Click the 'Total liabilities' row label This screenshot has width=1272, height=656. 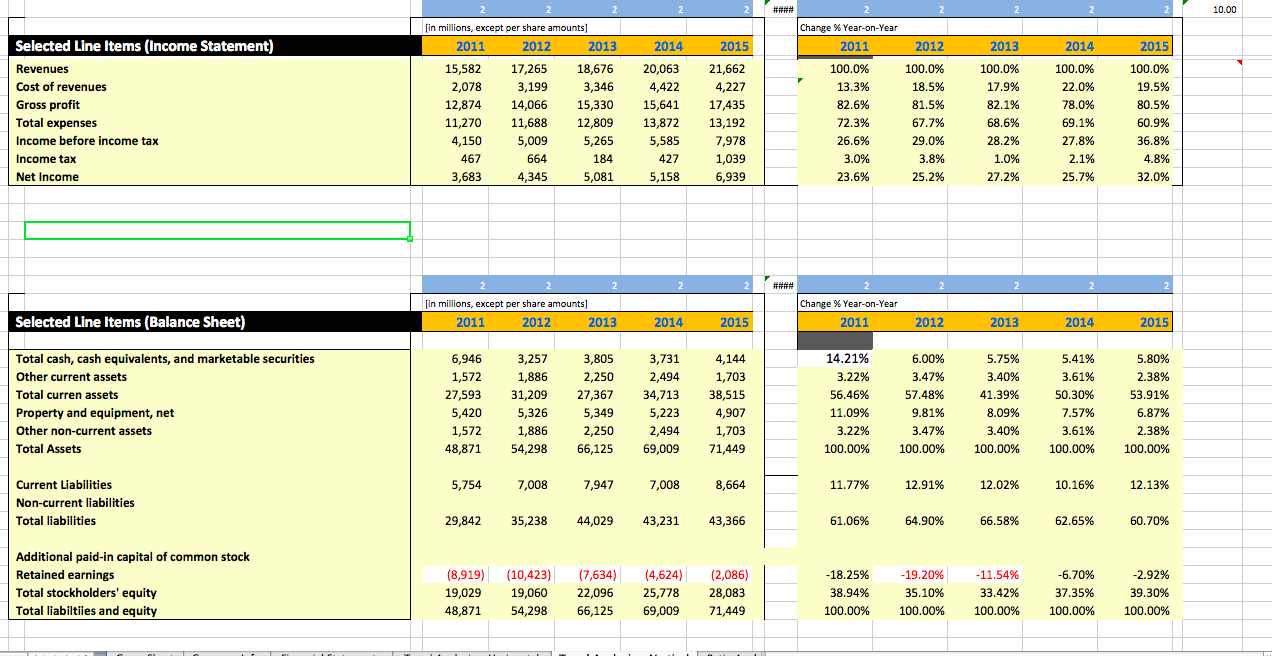coord(56,521)
